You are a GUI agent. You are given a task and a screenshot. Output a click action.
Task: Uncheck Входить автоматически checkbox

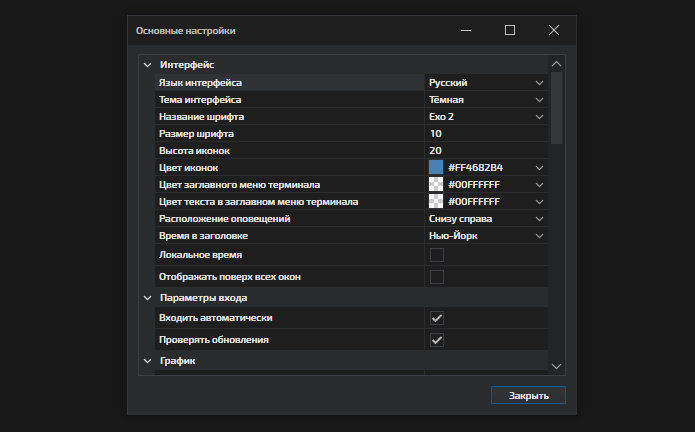click(x=436, y=318)
